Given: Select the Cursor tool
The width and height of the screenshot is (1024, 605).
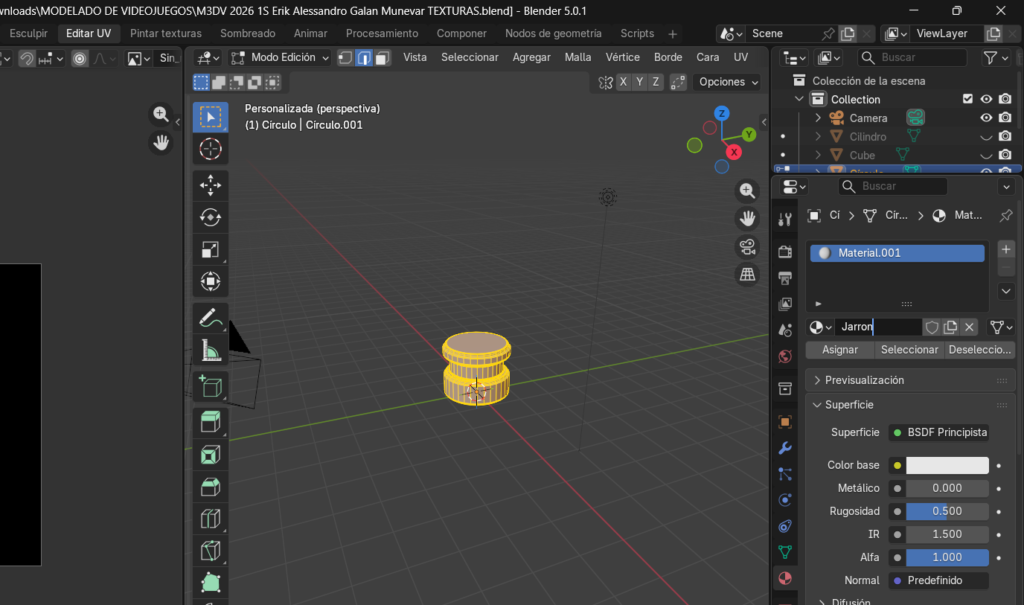Looking at the screenshot, I should [210, 148].
